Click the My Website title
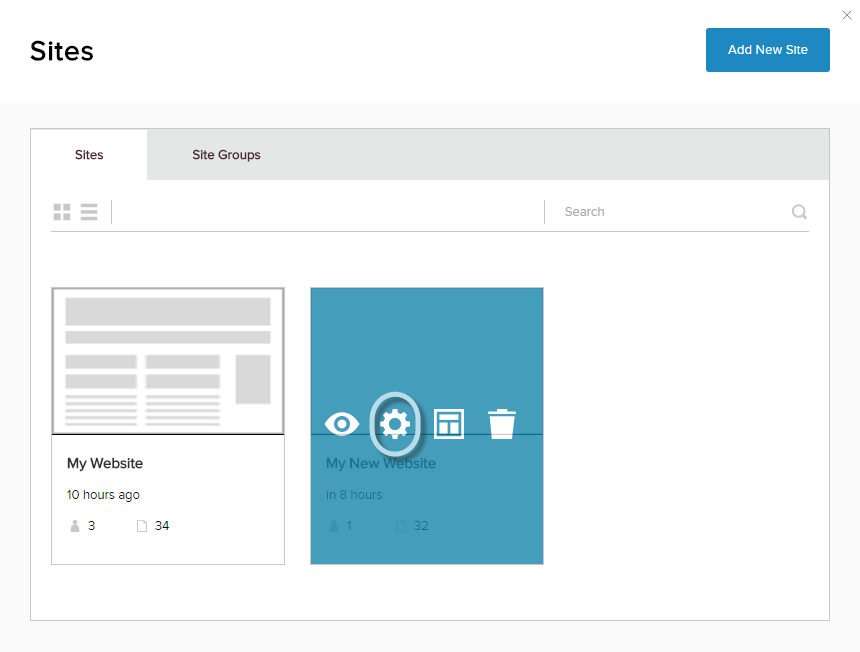Viewport: 860px width, 652px height. pos(105,463)
